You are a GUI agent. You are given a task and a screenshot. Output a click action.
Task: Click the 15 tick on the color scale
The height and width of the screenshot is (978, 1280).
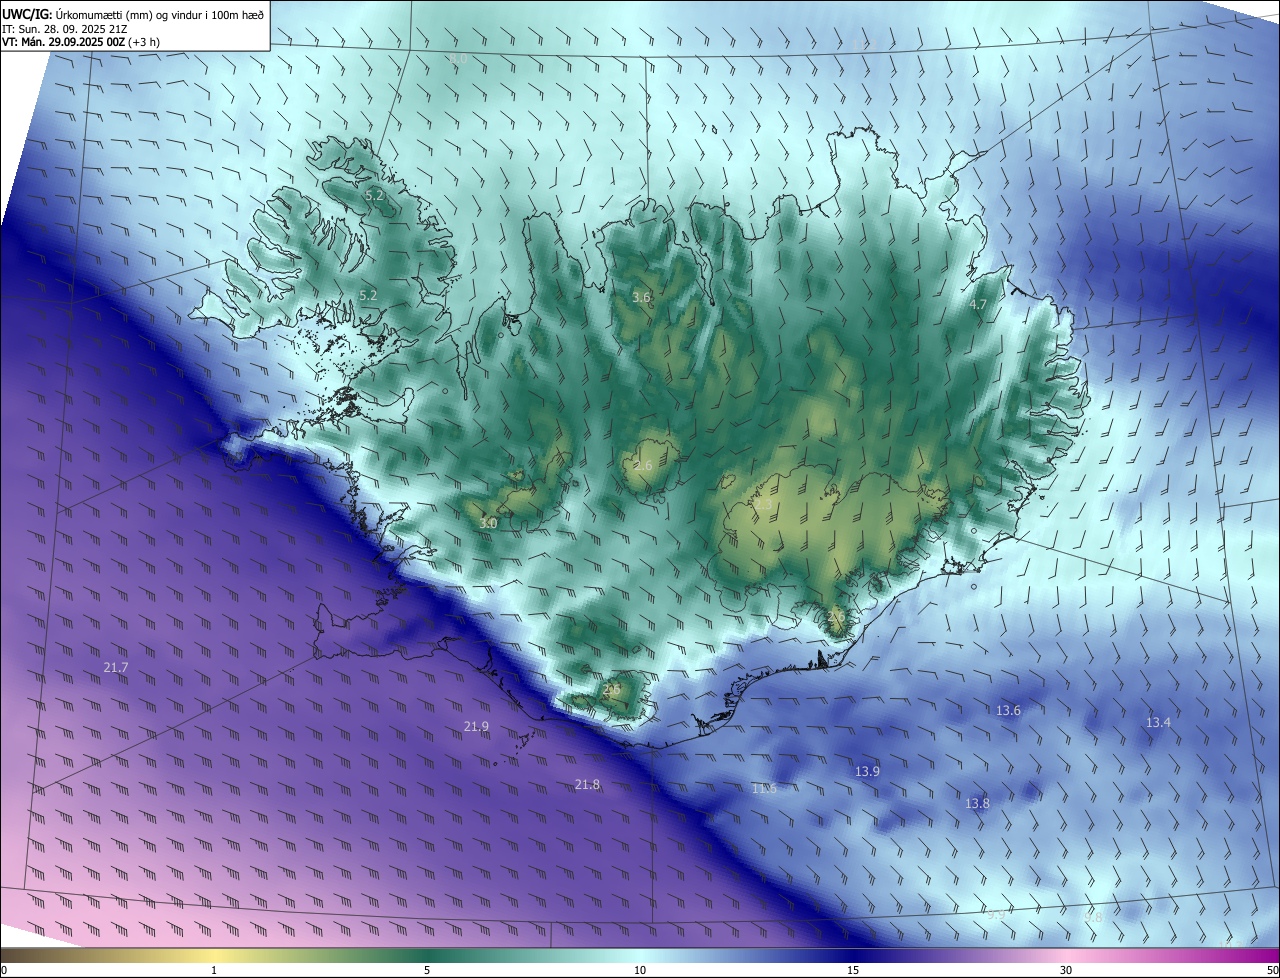pyautogui.click(x=853, y=970)
